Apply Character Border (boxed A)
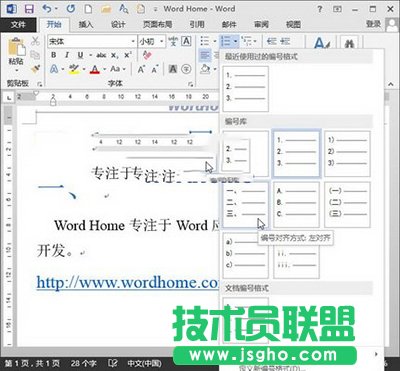Screen dimensions: 400x371 coord(186,41)
